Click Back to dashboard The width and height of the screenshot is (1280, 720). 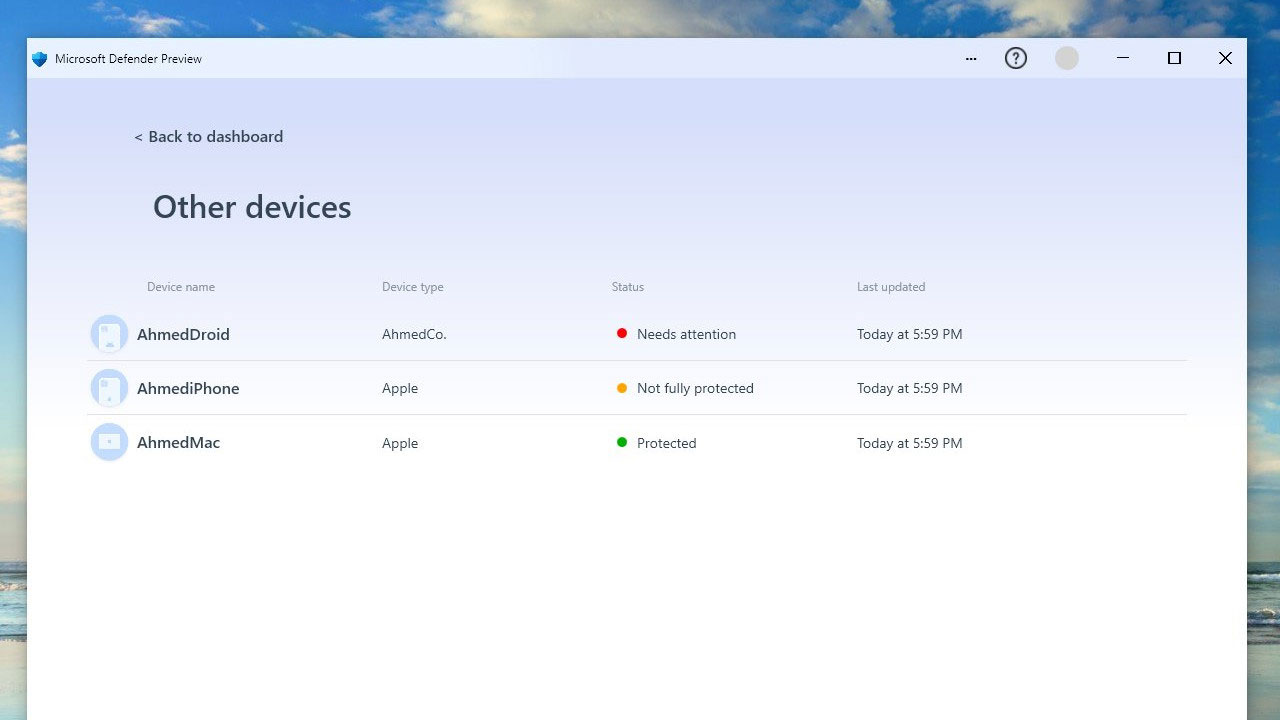tap(208, 136)
